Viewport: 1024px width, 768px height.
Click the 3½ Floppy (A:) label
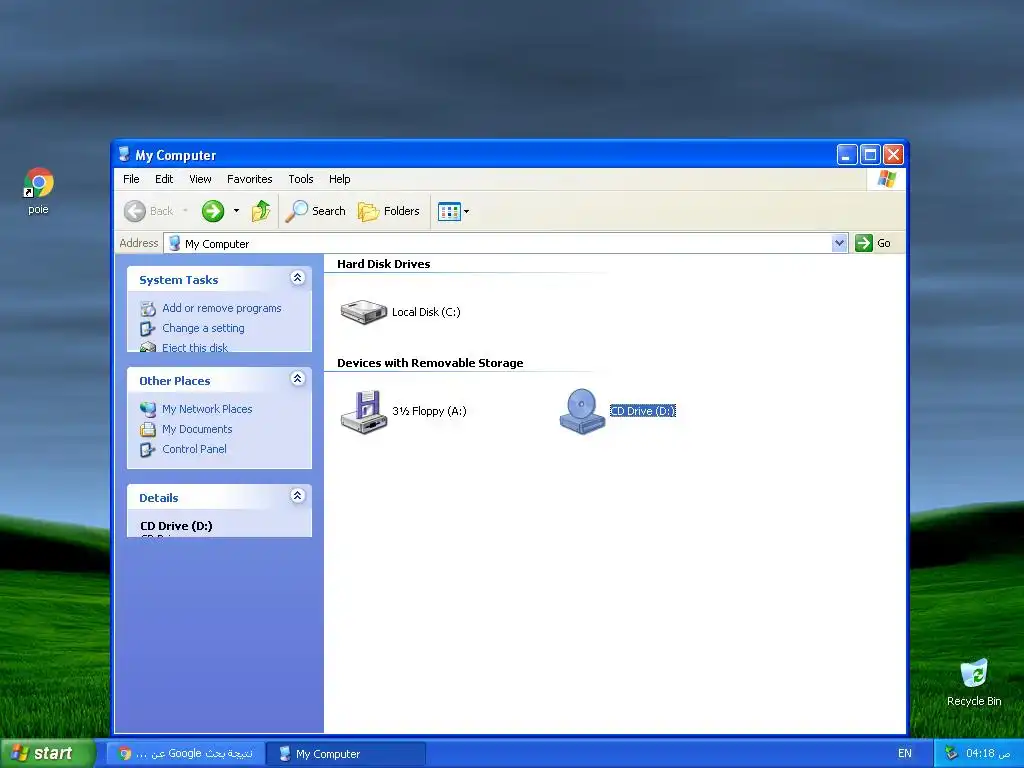[x=429, y=411]
